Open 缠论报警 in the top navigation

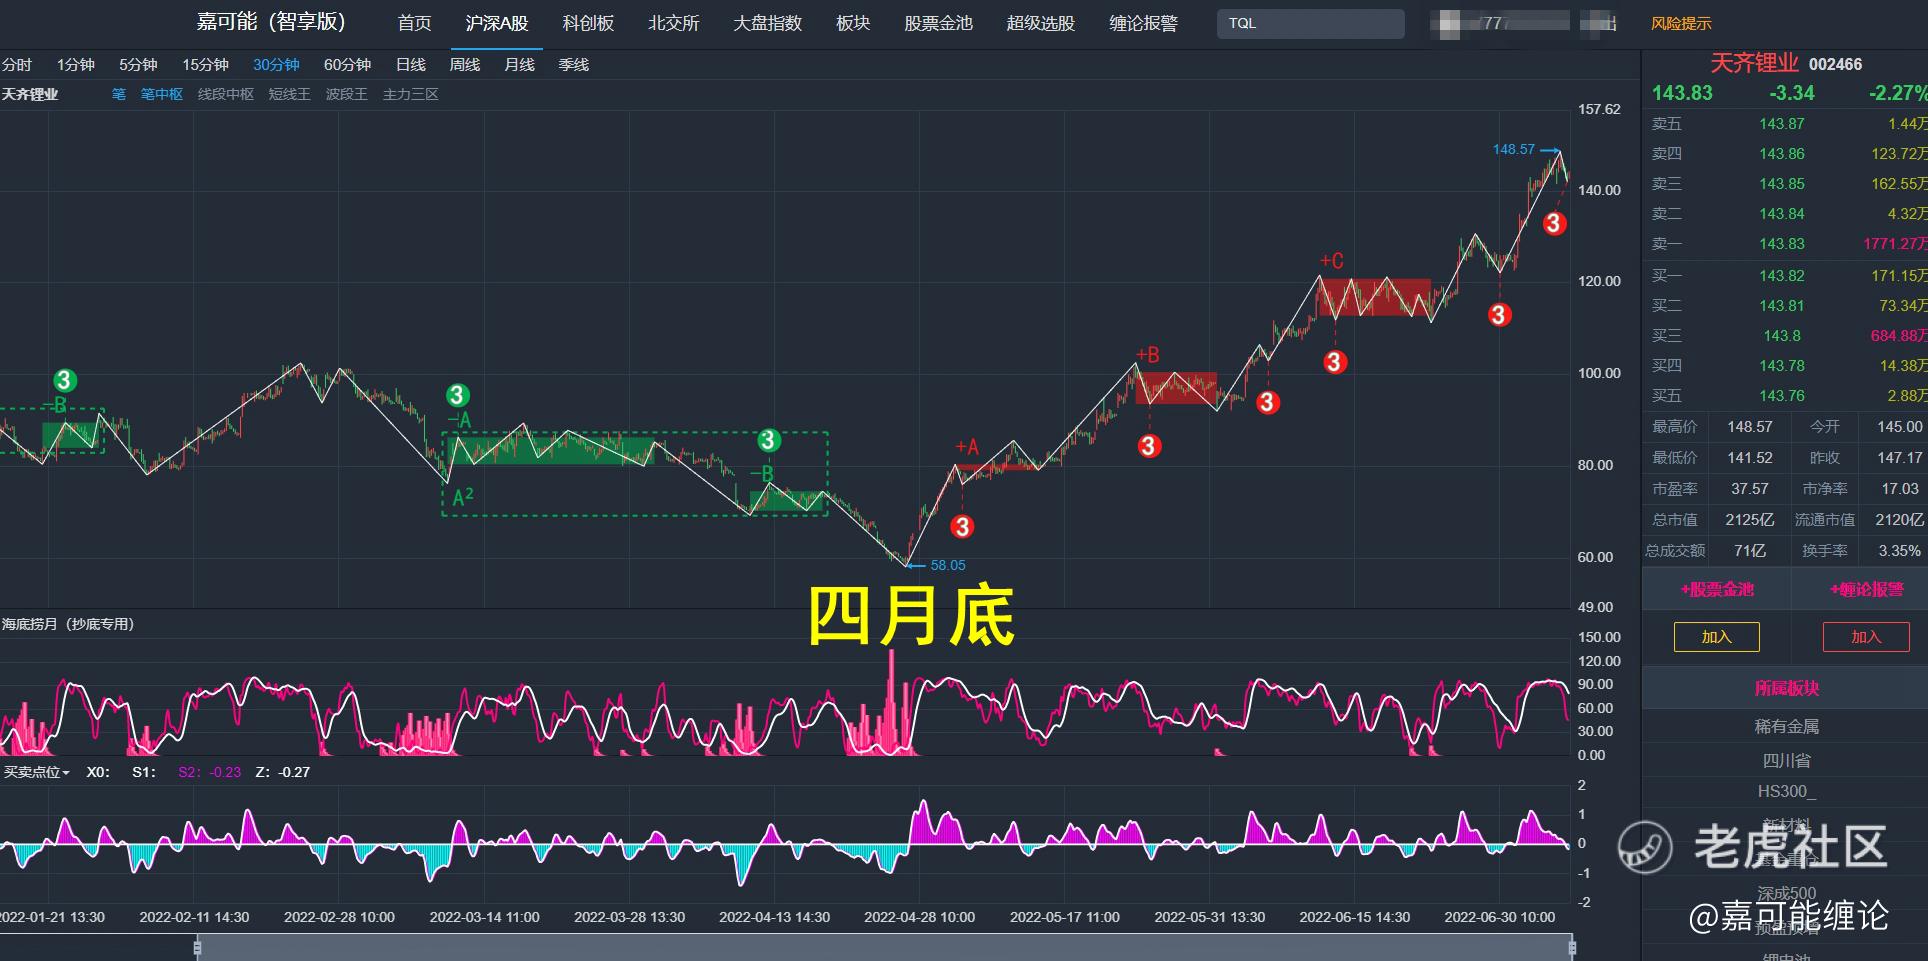tap(1143, 23)
